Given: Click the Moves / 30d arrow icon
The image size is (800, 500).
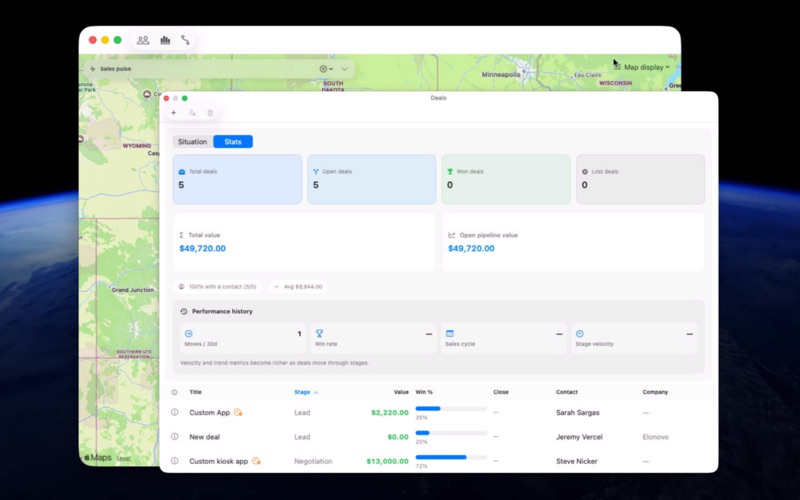Looking at the screenshot, I should 189,334.
